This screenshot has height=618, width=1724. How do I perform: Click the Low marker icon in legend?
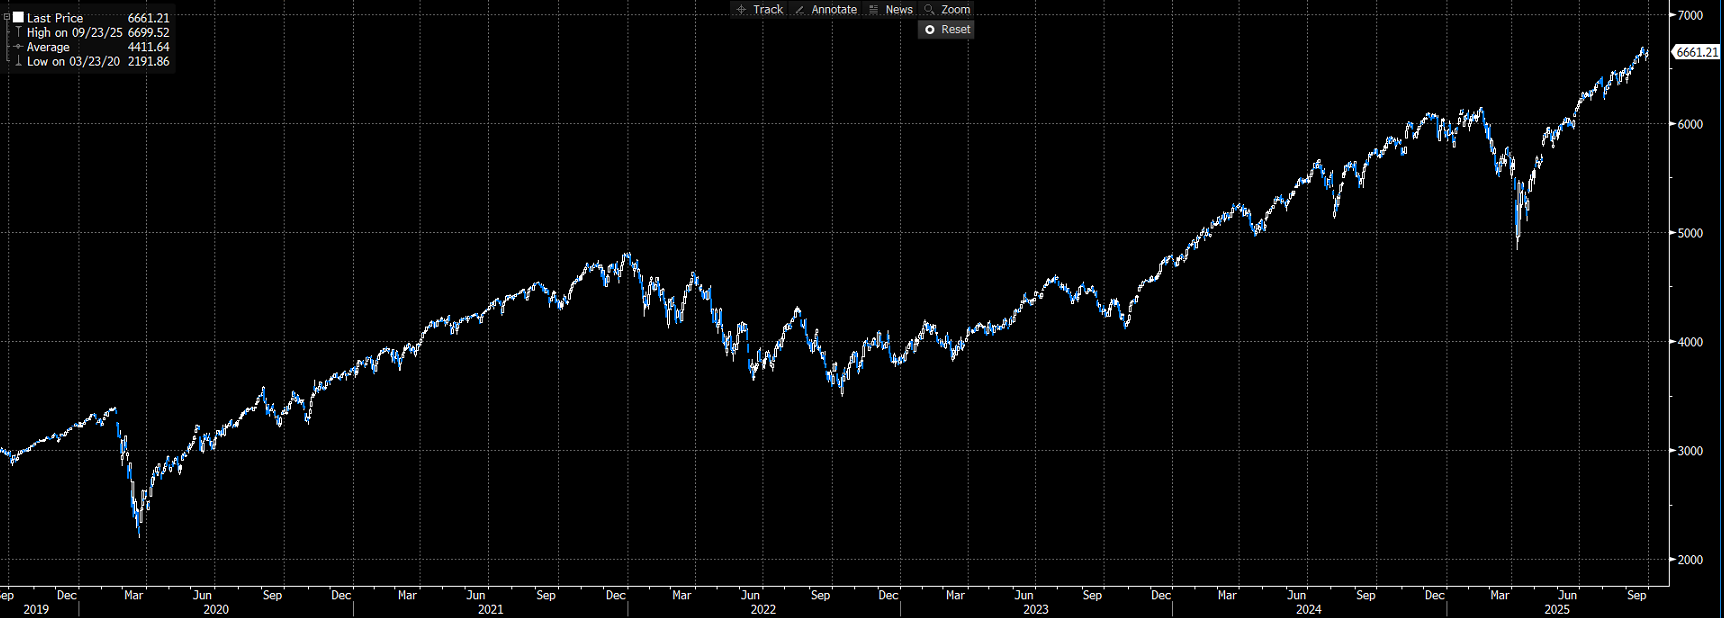[x=18, y=61]
